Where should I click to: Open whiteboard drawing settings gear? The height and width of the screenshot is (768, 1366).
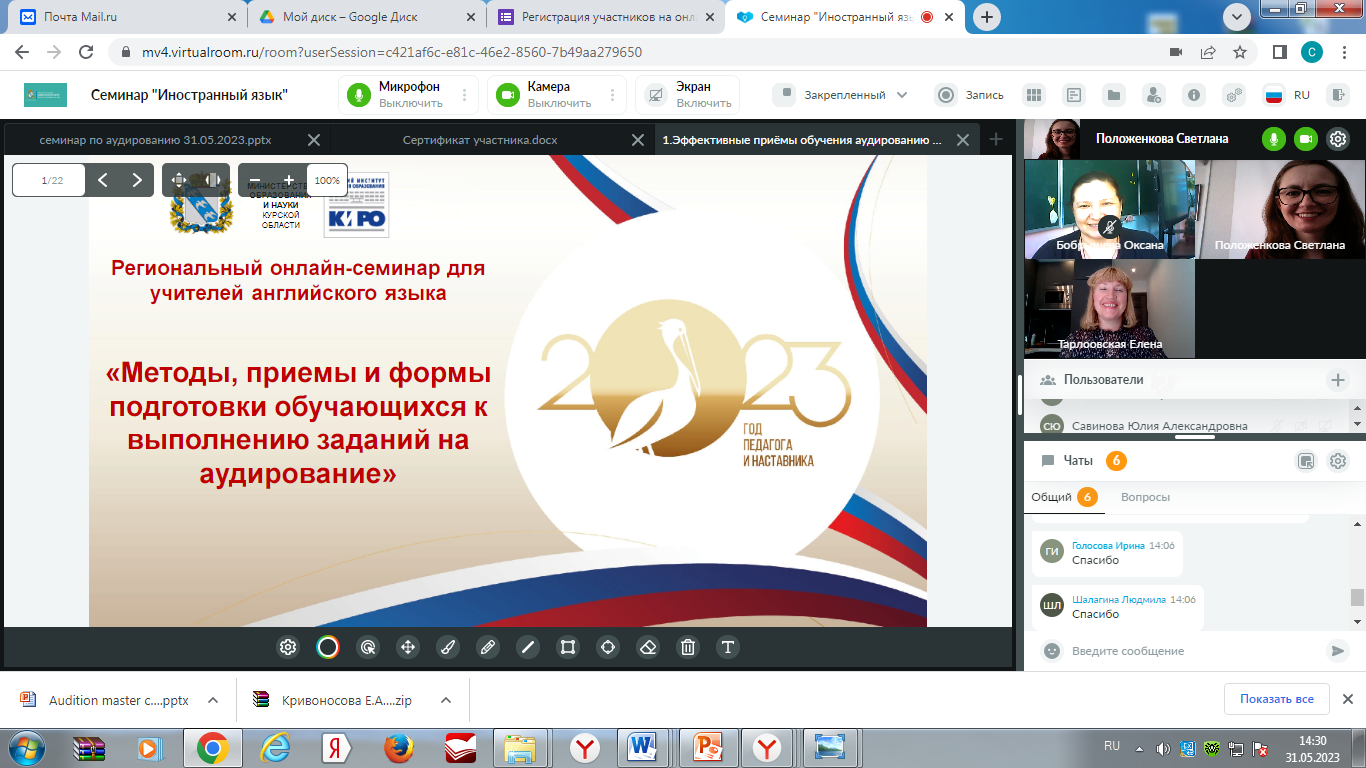pos(288,647)
